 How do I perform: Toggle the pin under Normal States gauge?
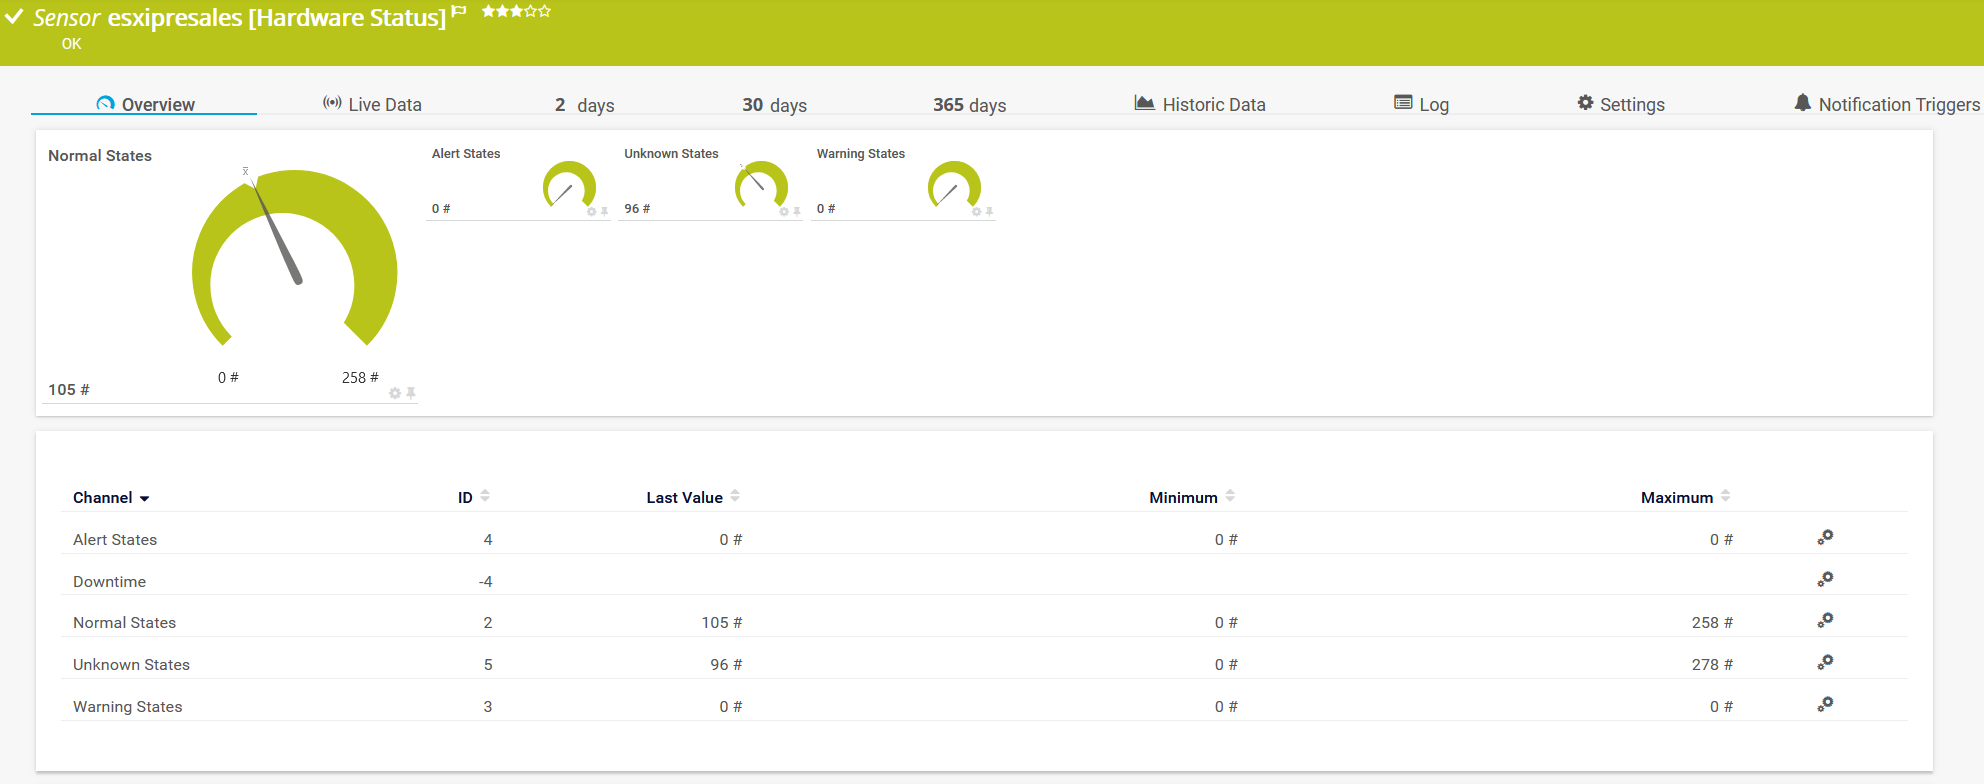click(x=411, y=393)
